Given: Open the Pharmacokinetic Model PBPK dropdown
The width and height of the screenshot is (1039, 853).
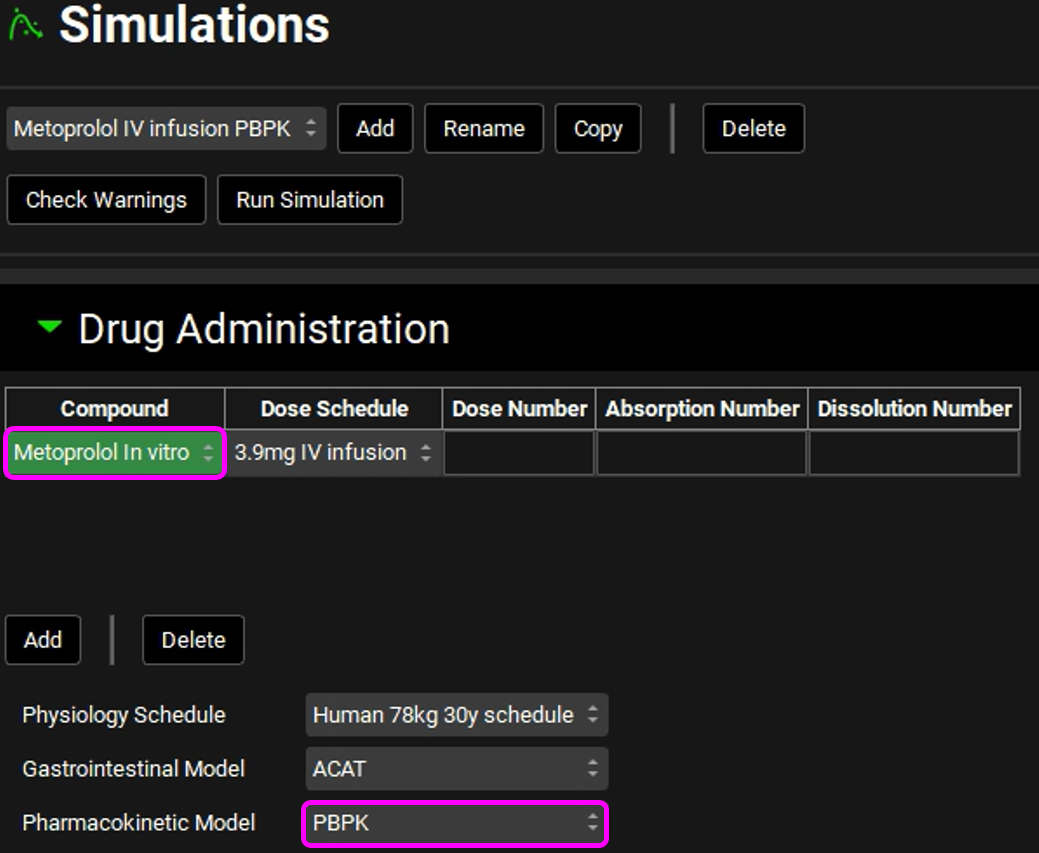Looking at the screenshot, I should coord(456,823).
